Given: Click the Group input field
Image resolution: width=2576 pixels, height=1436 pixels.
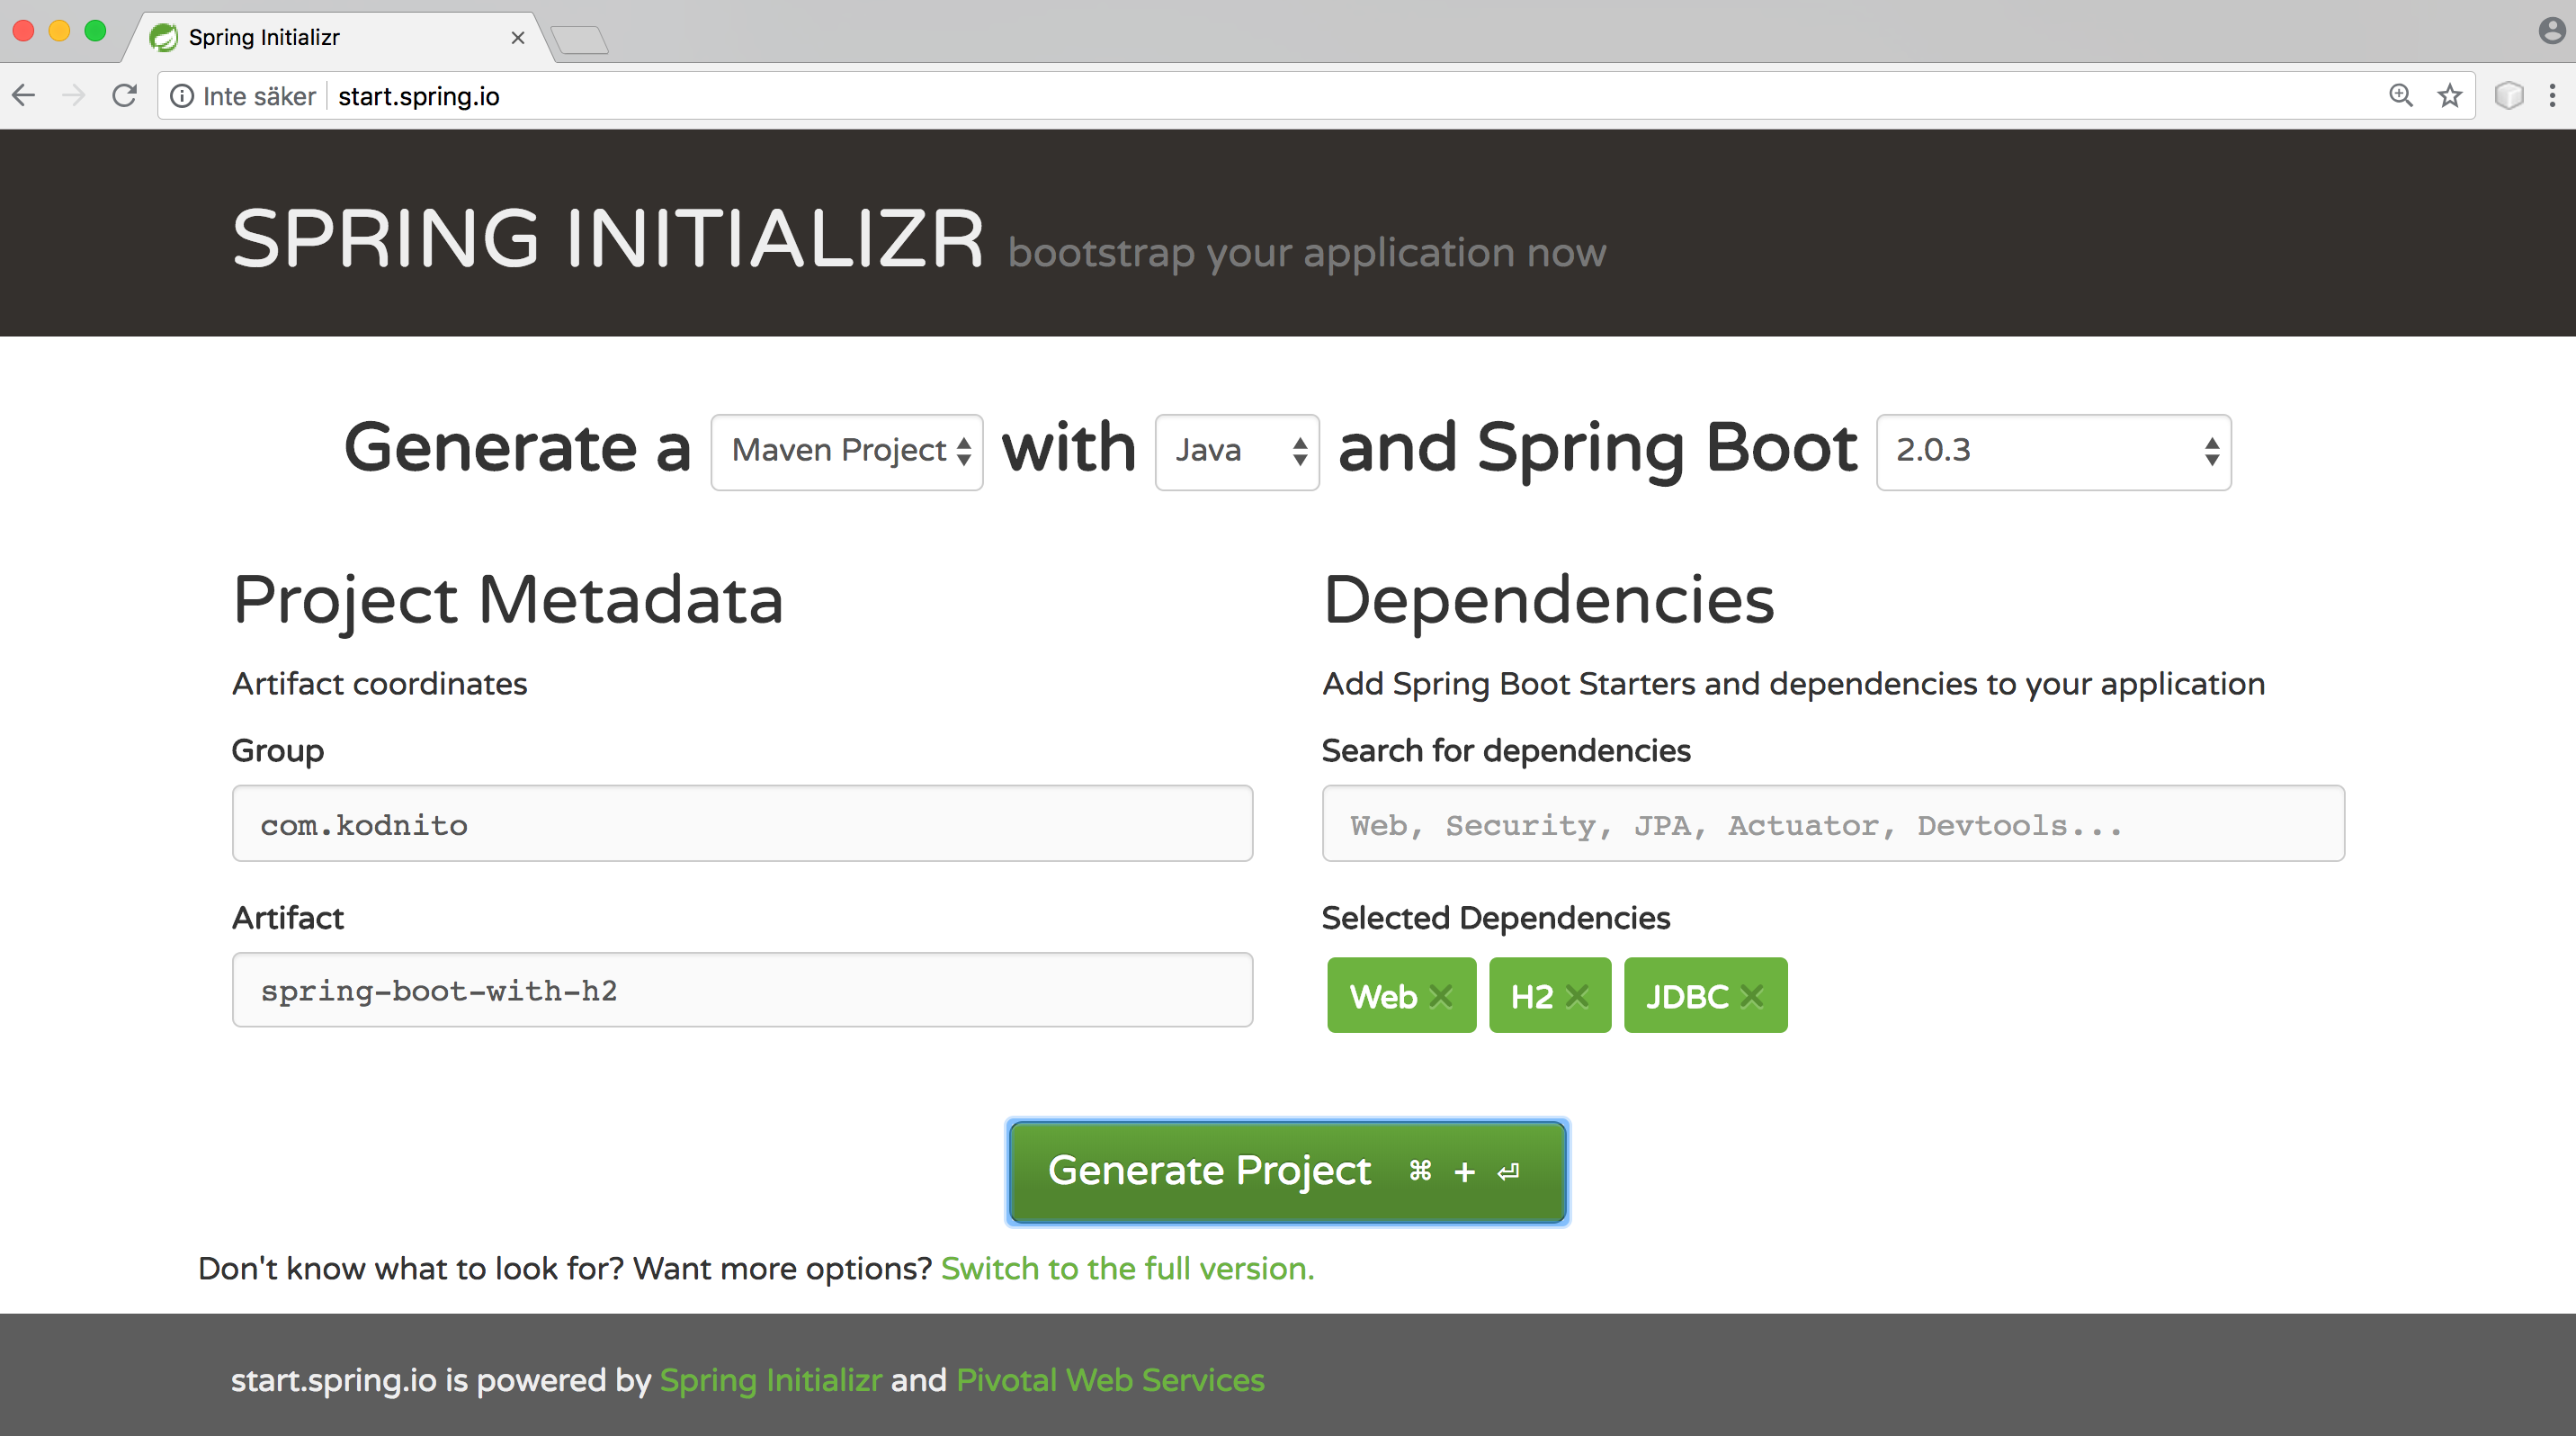Looking at the screenshot, I should coord(740,824).
